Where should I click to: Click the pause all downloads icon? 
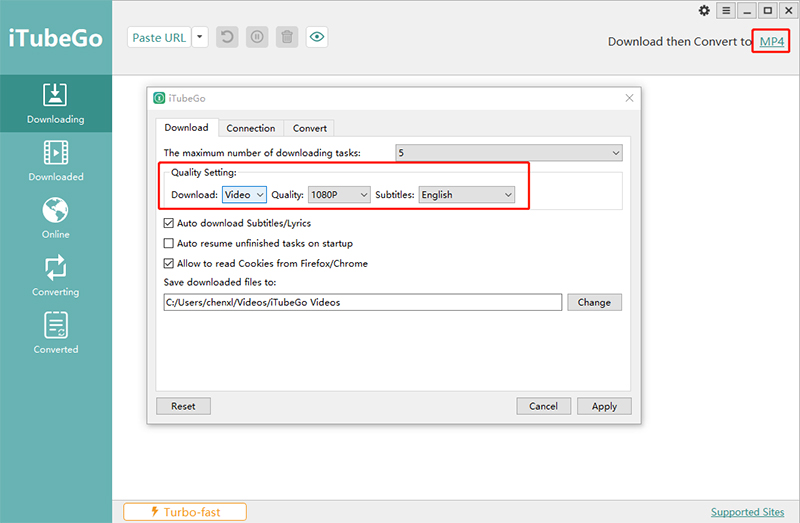257,37
